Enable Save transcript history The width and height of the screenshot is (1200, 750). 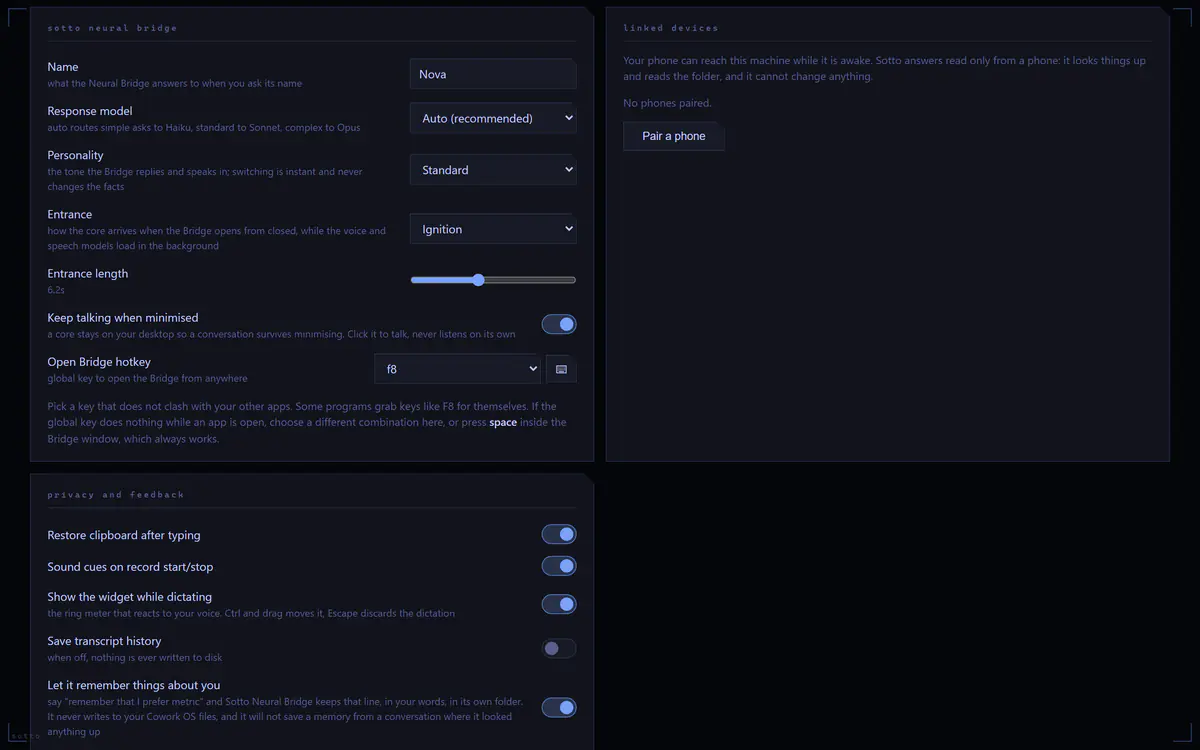point(559,648)
